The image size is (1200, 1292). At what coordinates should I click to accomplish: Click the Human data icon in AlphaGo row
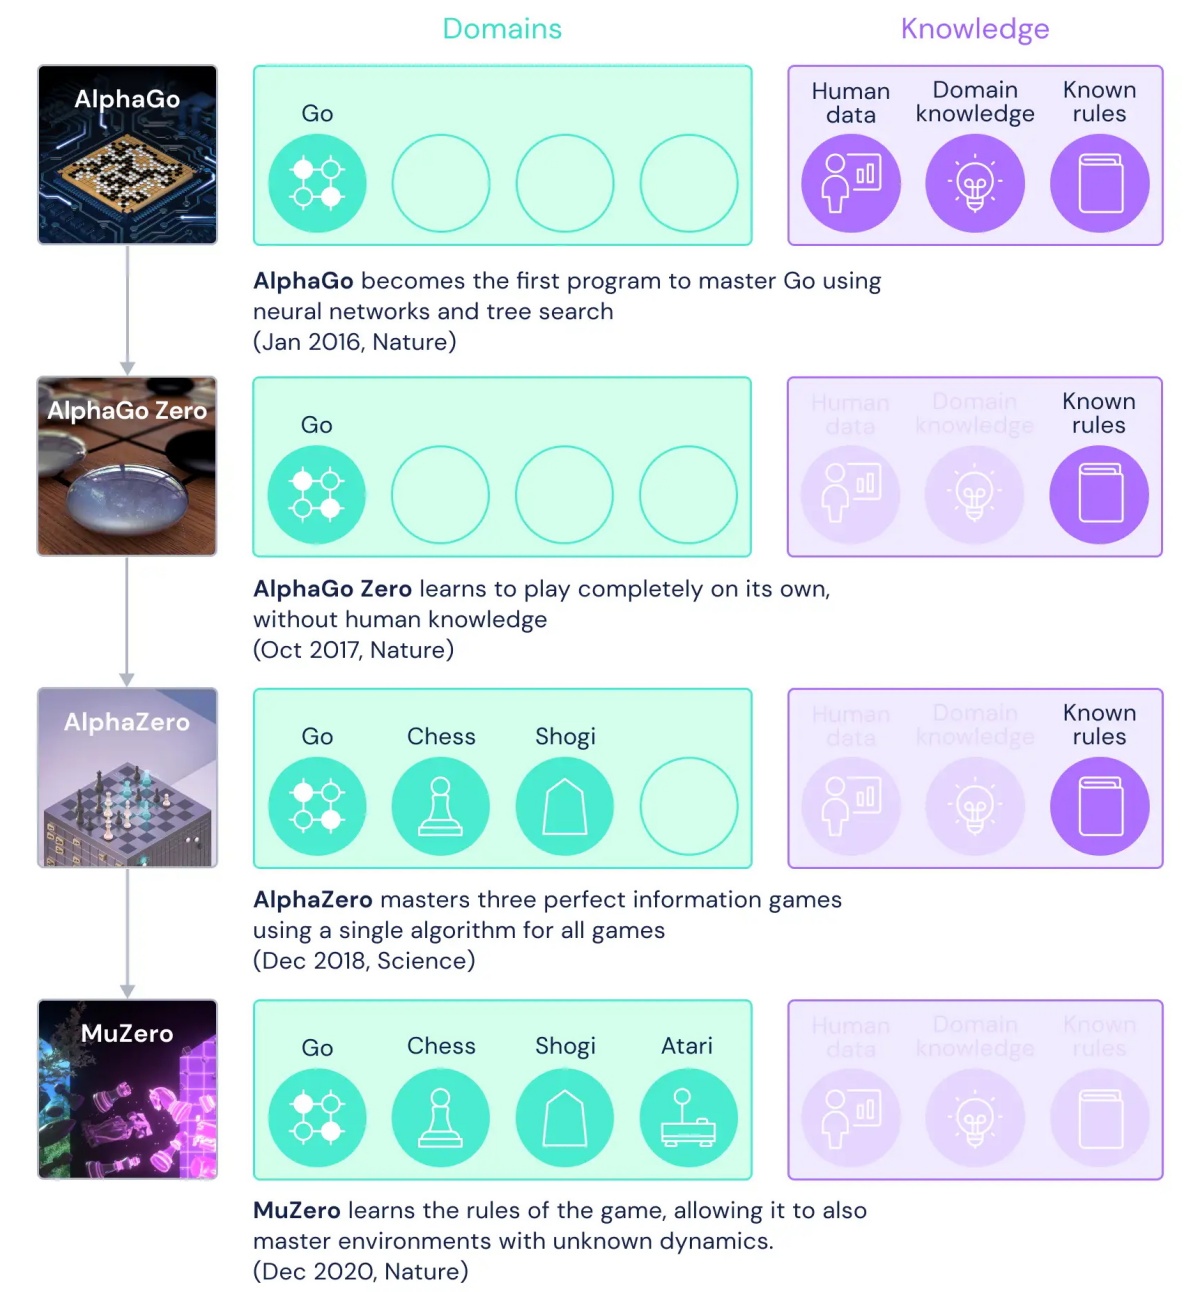[851, 183]
